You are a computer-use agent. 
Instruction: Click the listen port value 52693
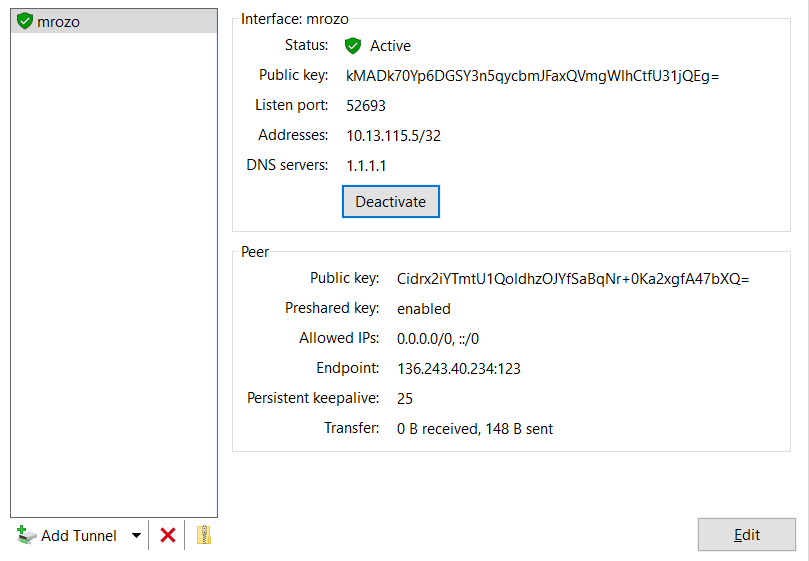tap(366, 106)
